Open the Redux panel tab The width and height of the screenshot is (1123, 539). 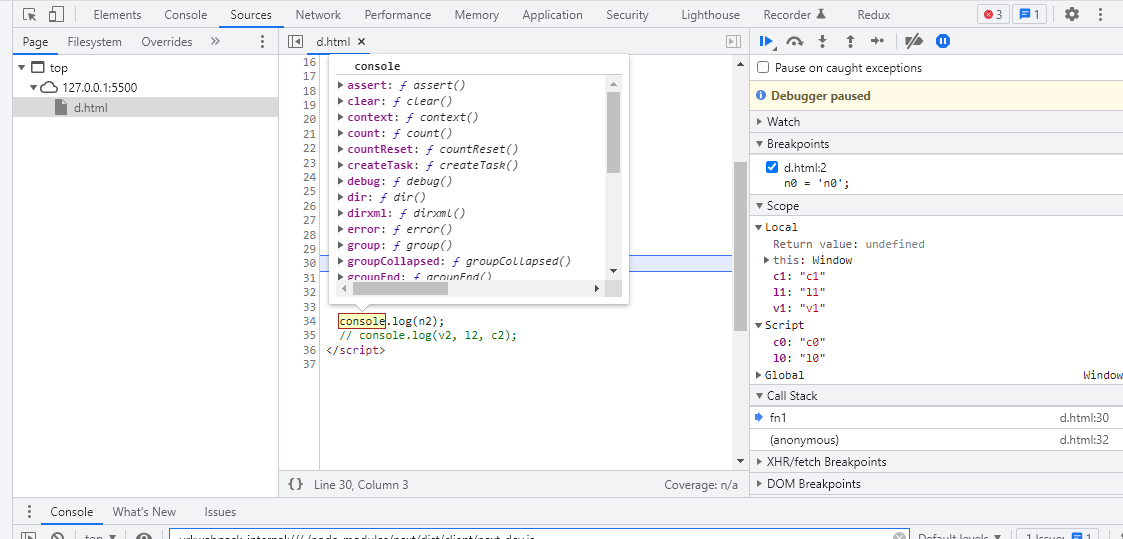click(874, 14)
